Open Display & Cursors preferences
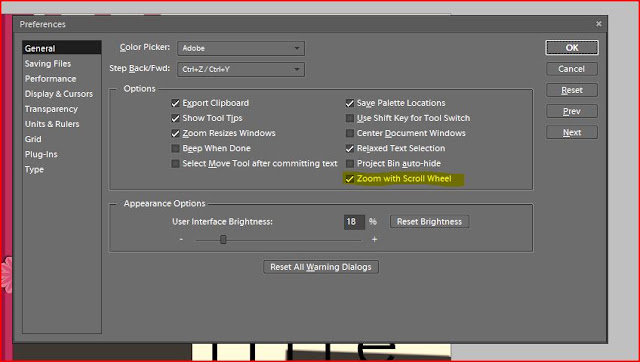The image size is (640, 362). tap(59, 94)
